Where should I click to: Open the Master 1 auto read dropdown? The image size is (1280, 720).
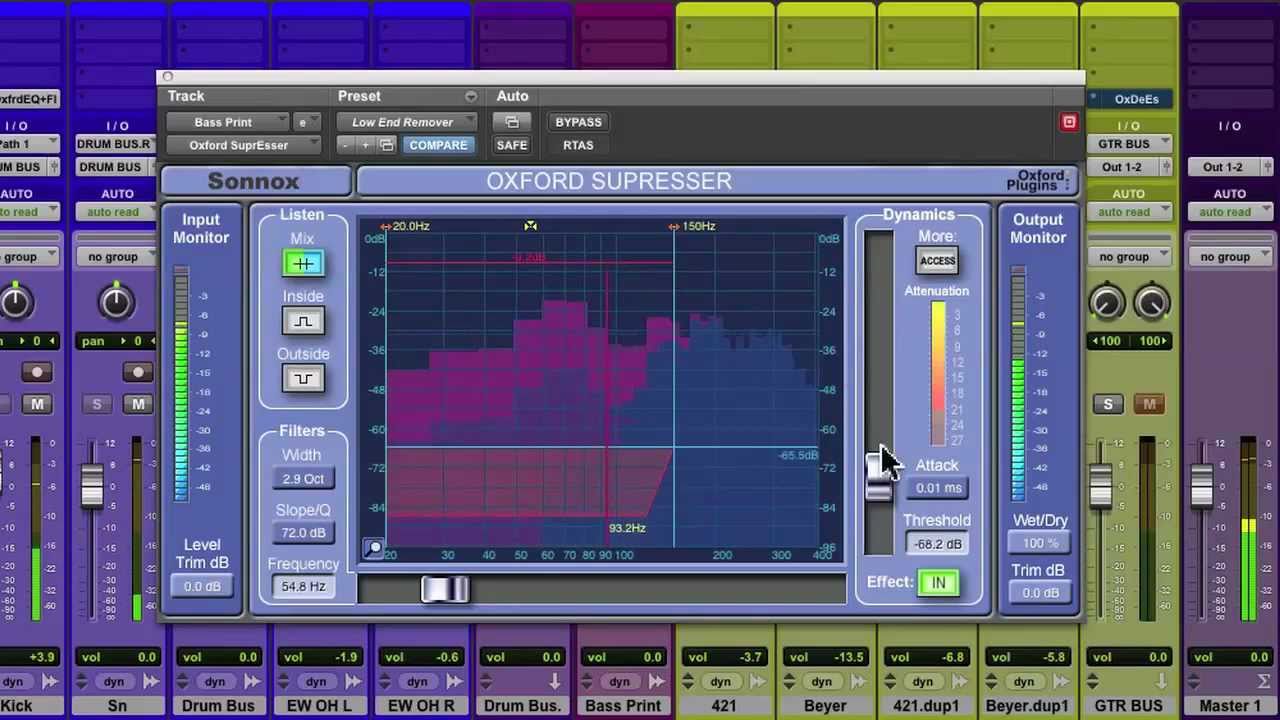pos(1230,212)
